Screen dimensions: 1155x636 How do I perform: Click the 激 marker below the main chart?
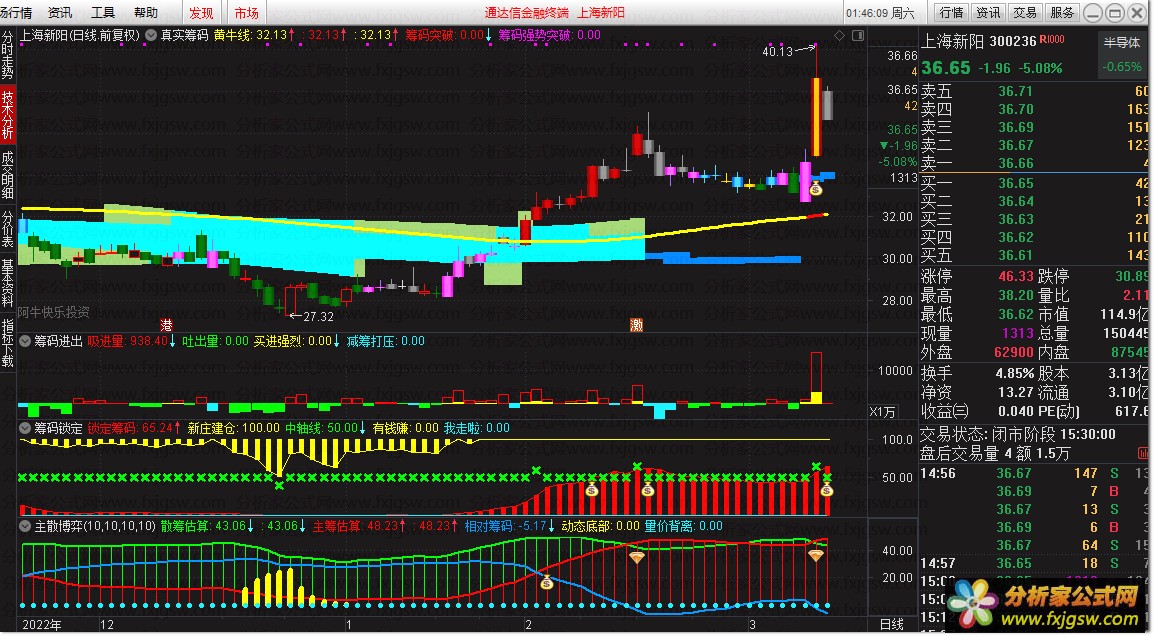click(x=636, y=325)
